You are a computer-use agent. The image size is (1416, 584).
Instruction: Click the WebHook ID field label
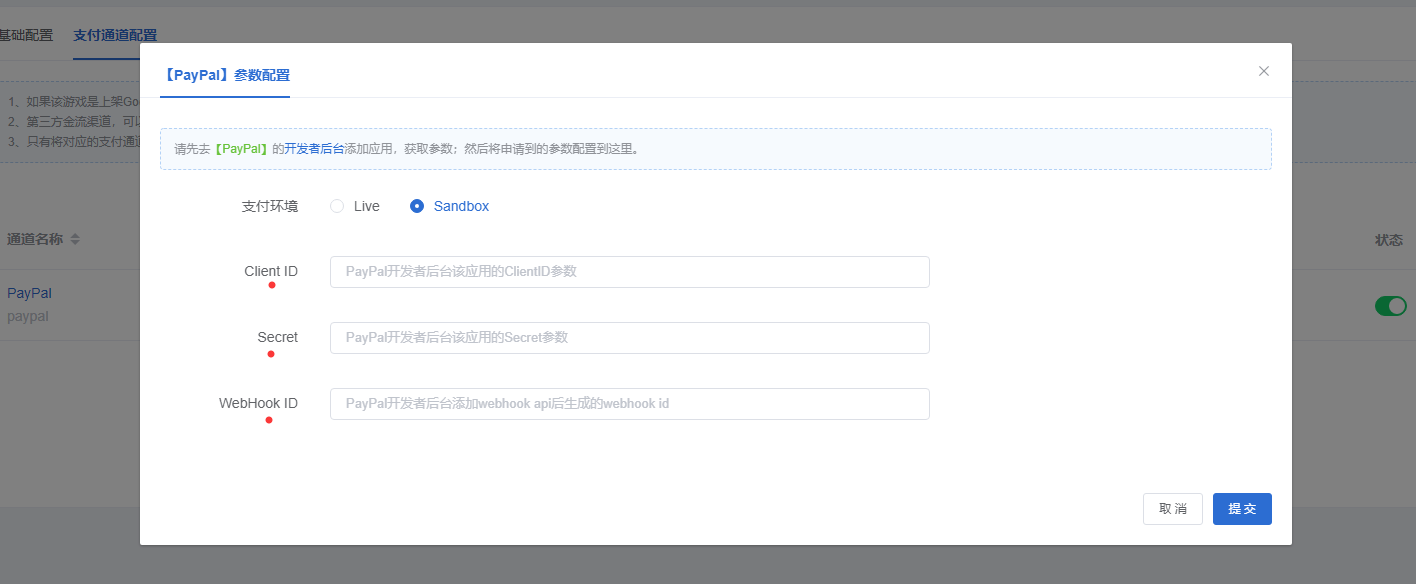[x=258, y=403]
